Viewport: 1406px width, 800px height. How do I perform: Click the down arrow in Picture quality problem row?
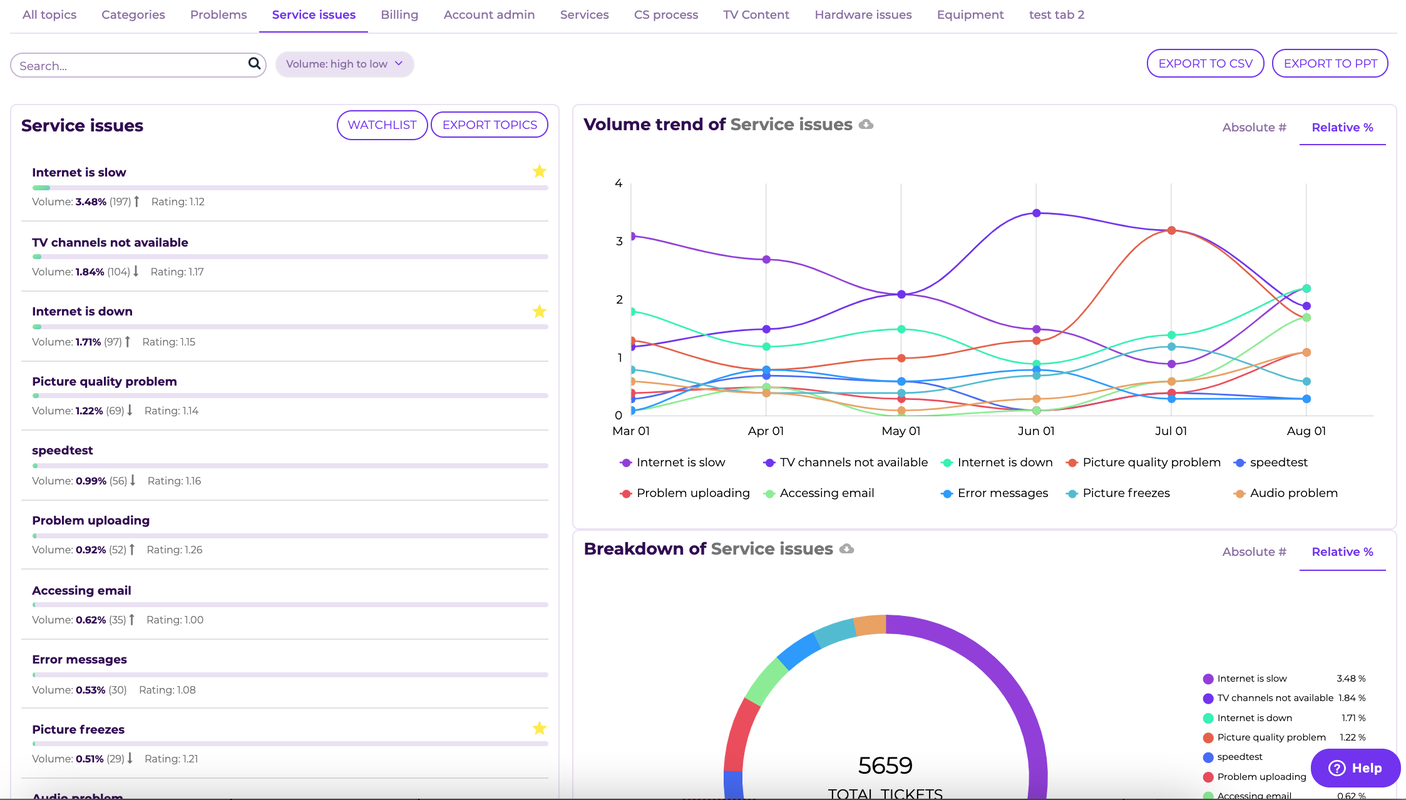pos(130,410)
